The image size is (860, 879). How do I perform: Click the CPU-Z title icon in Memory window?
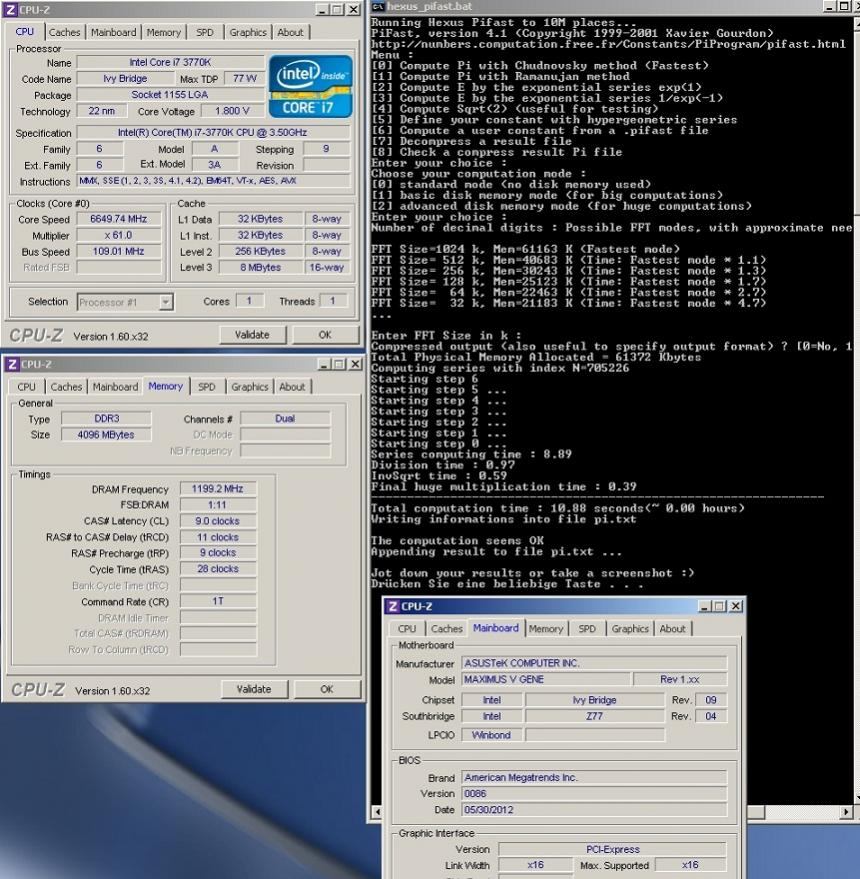tap(12, 364)
